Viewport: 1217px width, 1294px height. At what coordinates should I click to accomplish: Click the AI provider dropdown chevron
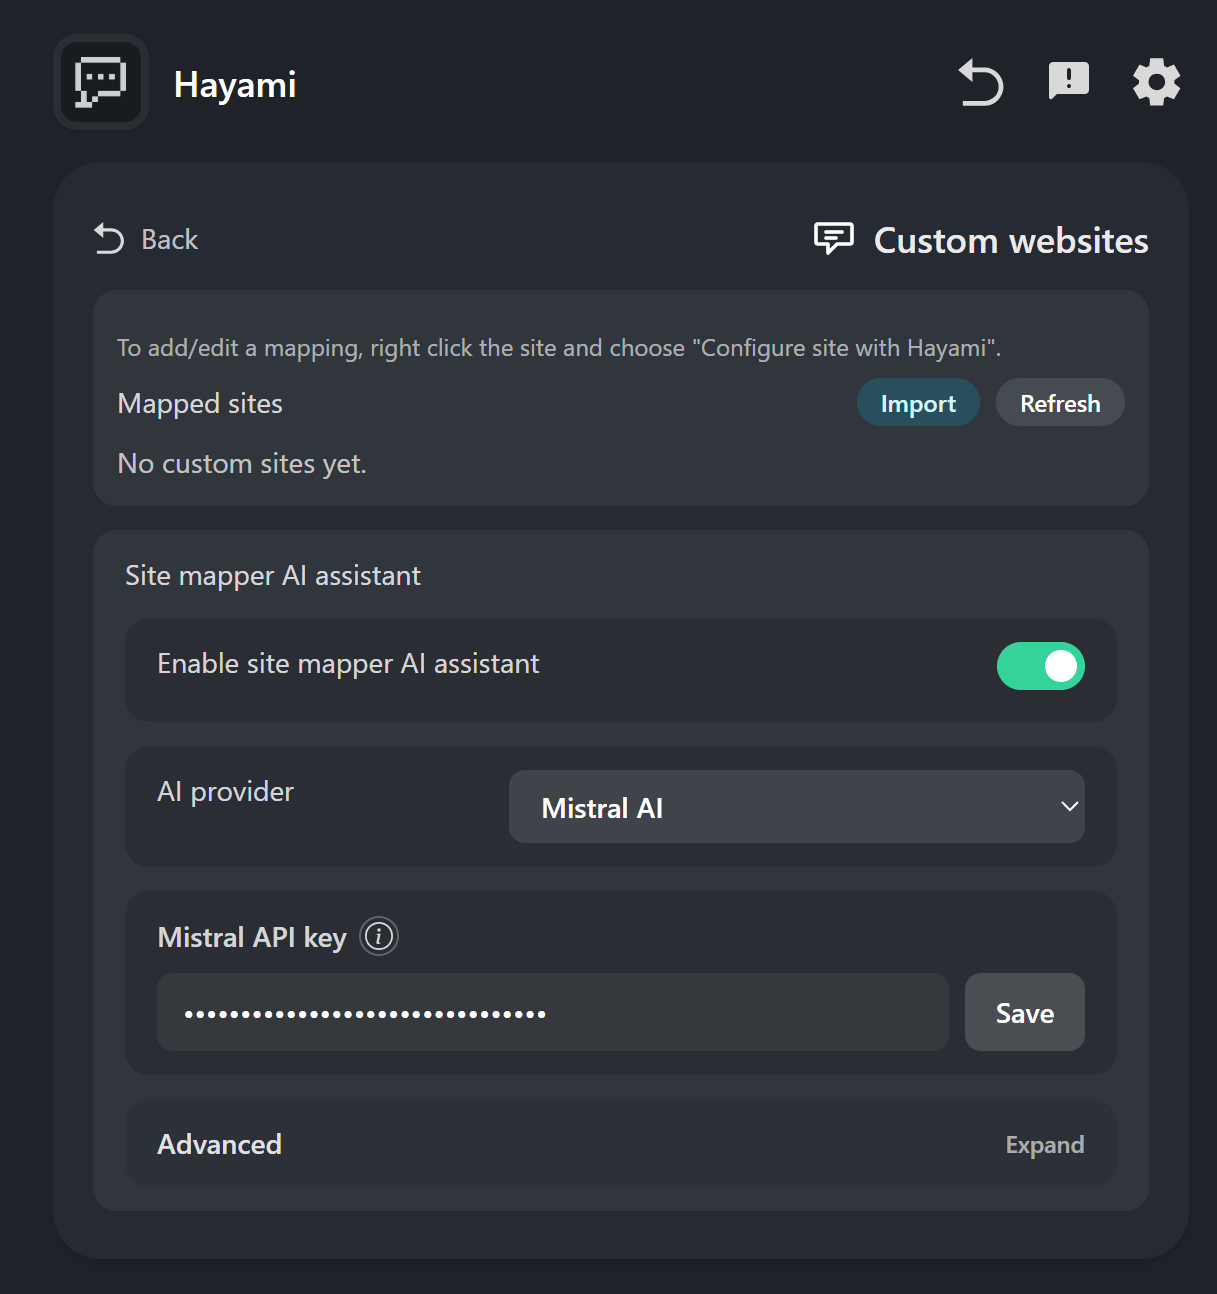1069,806
